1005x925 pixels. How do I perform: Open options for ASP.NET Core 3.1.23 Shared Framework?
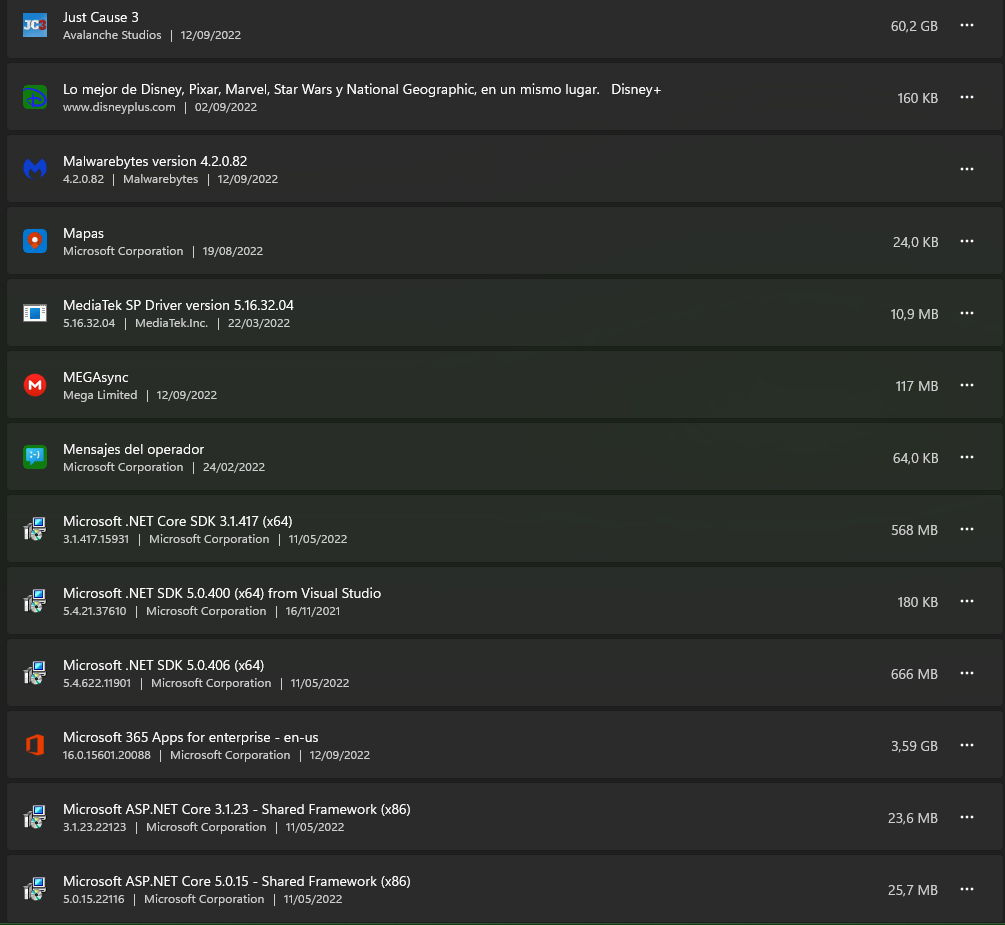(x=967, y=817)
